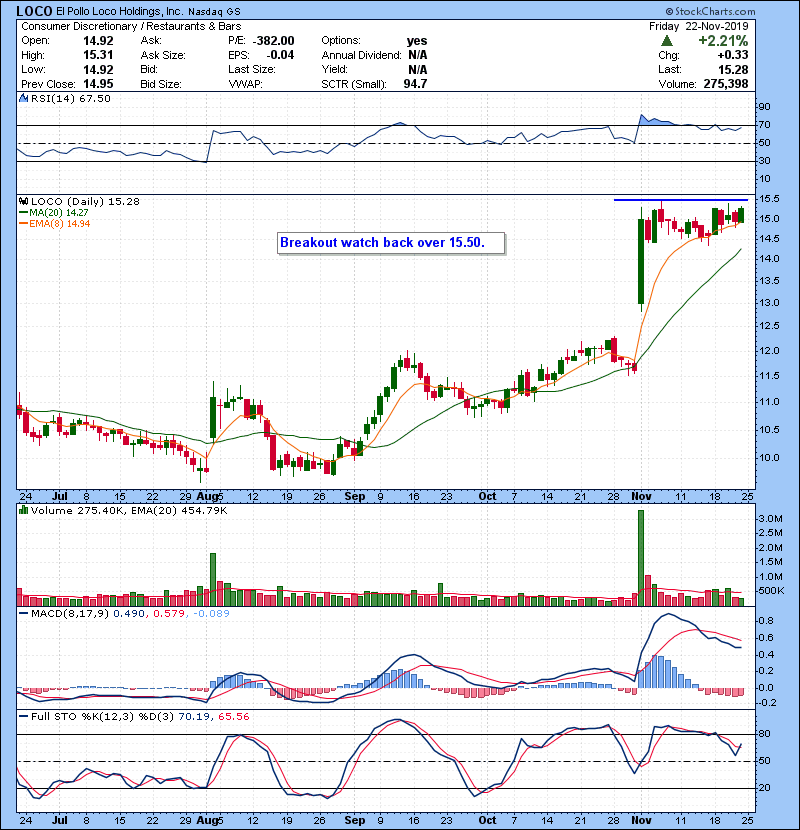The width and height of the screenshot is (800, 830).
Task: Click the 'EMA(8) 14.94' legend text
Action: [60, 224]
